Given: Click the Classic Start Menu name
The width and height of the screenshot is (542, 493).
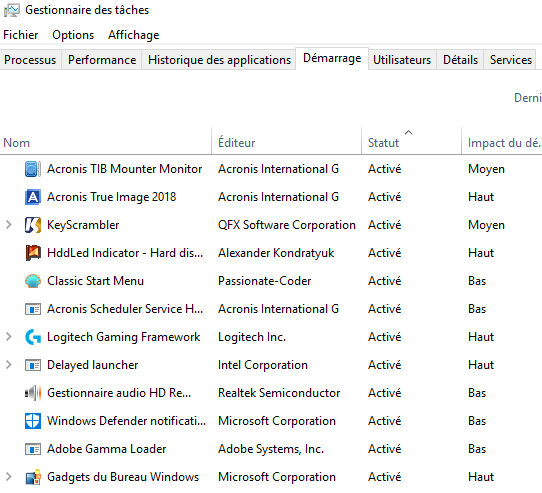Looking at the screenshot, I should (x=95, y=281).
